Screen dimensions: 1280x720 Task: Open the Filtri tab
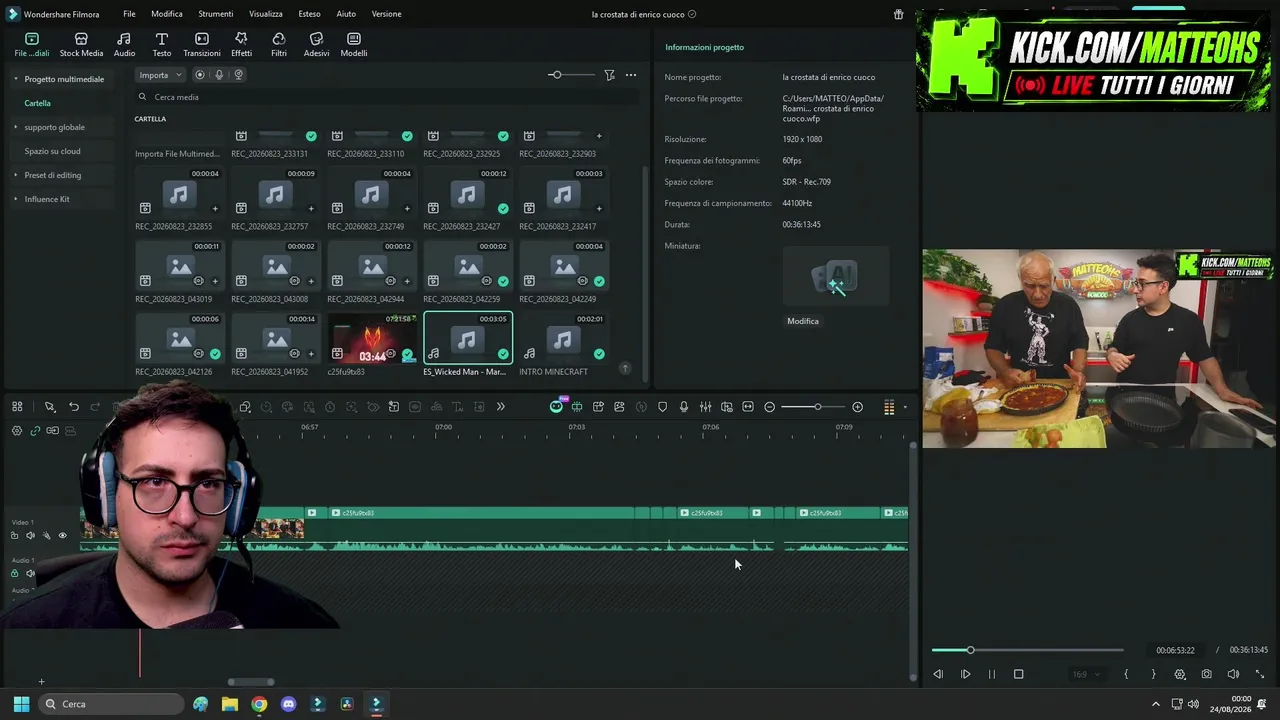pos(279,44)
